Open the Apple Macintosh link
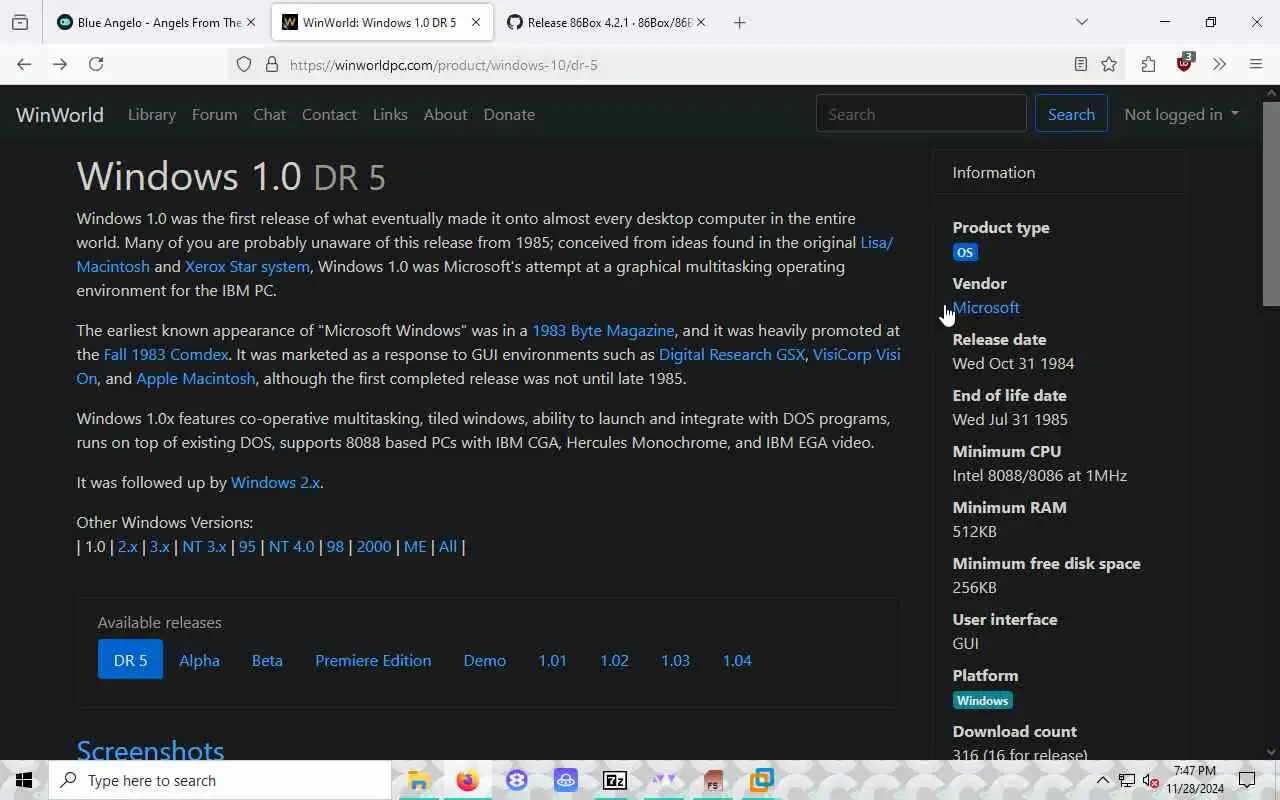This screenshot has height=800, width=1280. coord(195,378)
